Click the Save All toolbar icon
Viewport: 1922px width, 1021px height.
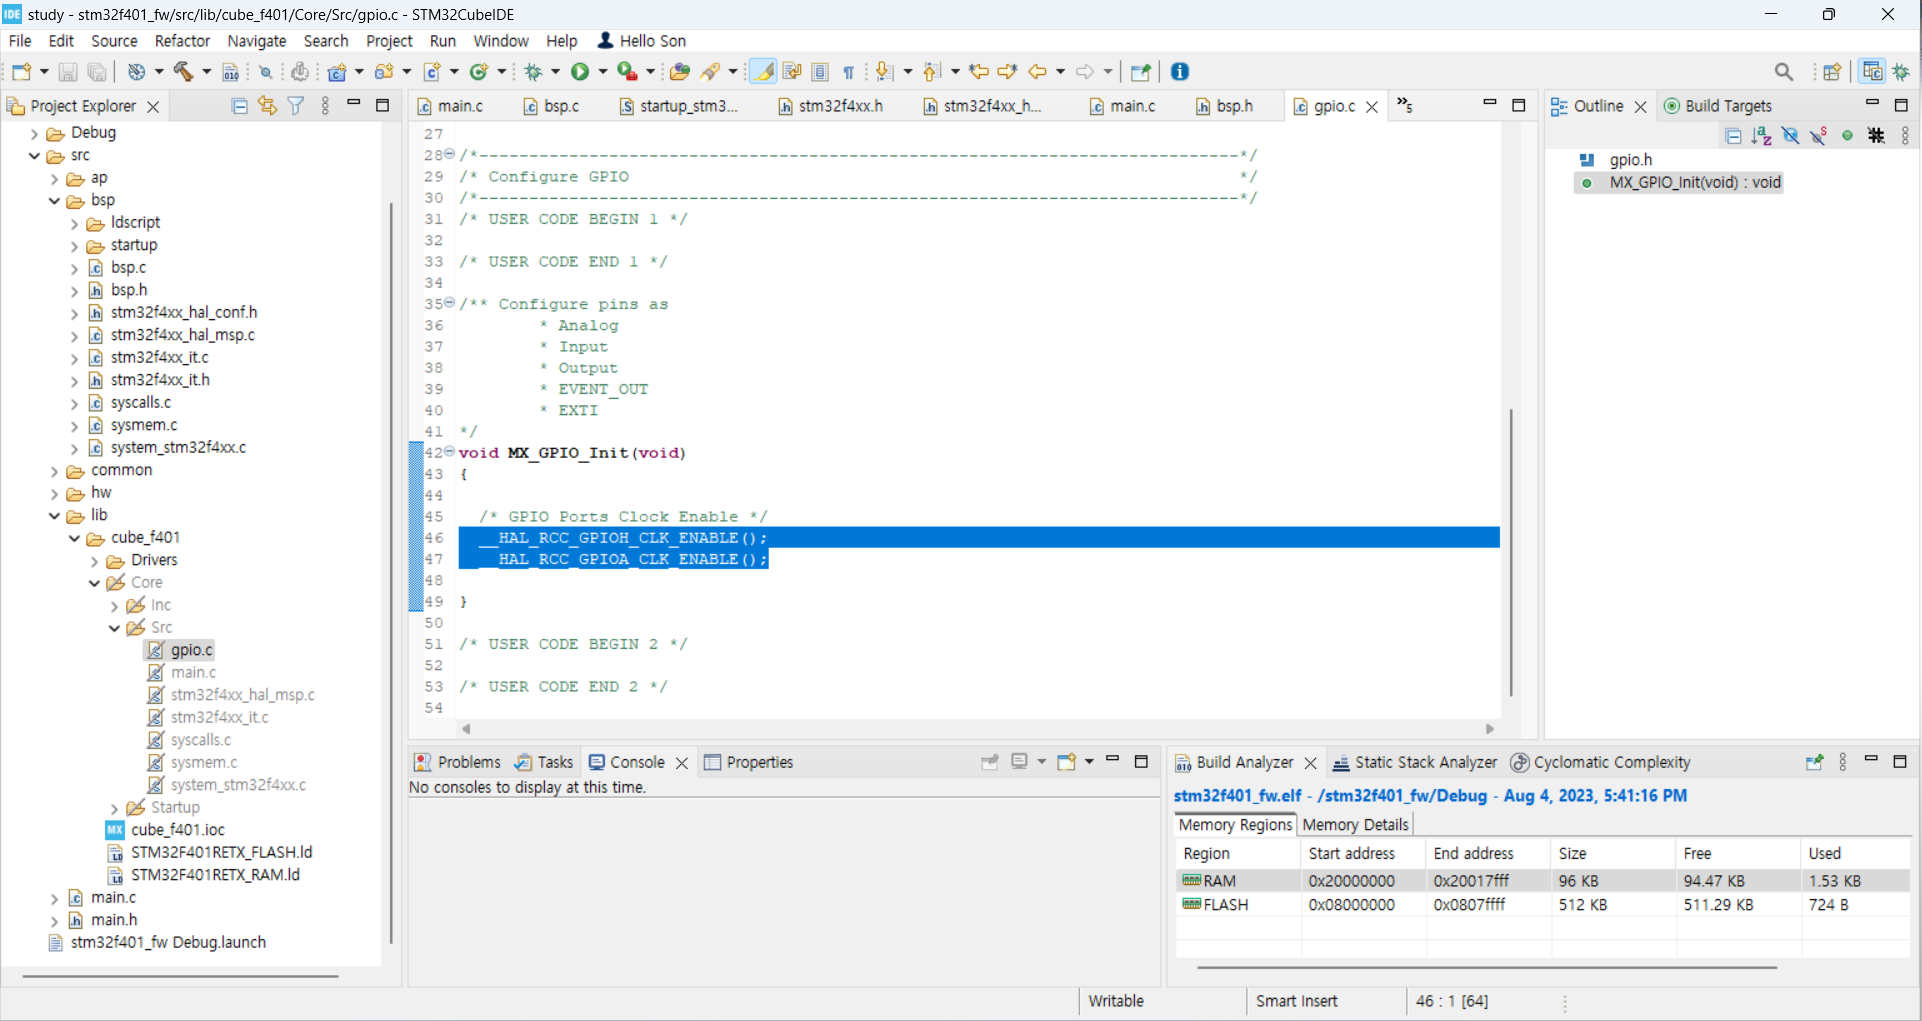97,72
